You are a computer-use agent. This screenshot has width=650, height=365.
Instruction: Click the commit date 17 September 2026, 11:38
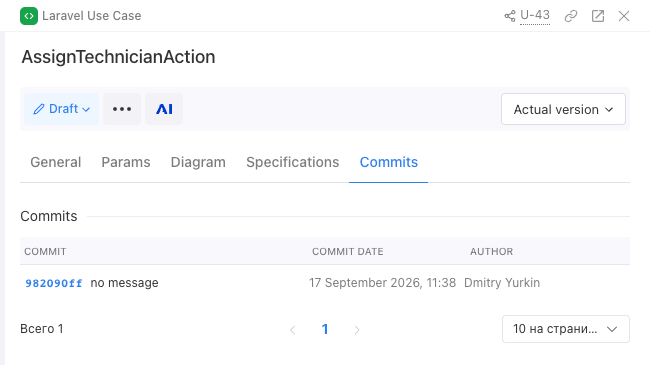[382, 283]
